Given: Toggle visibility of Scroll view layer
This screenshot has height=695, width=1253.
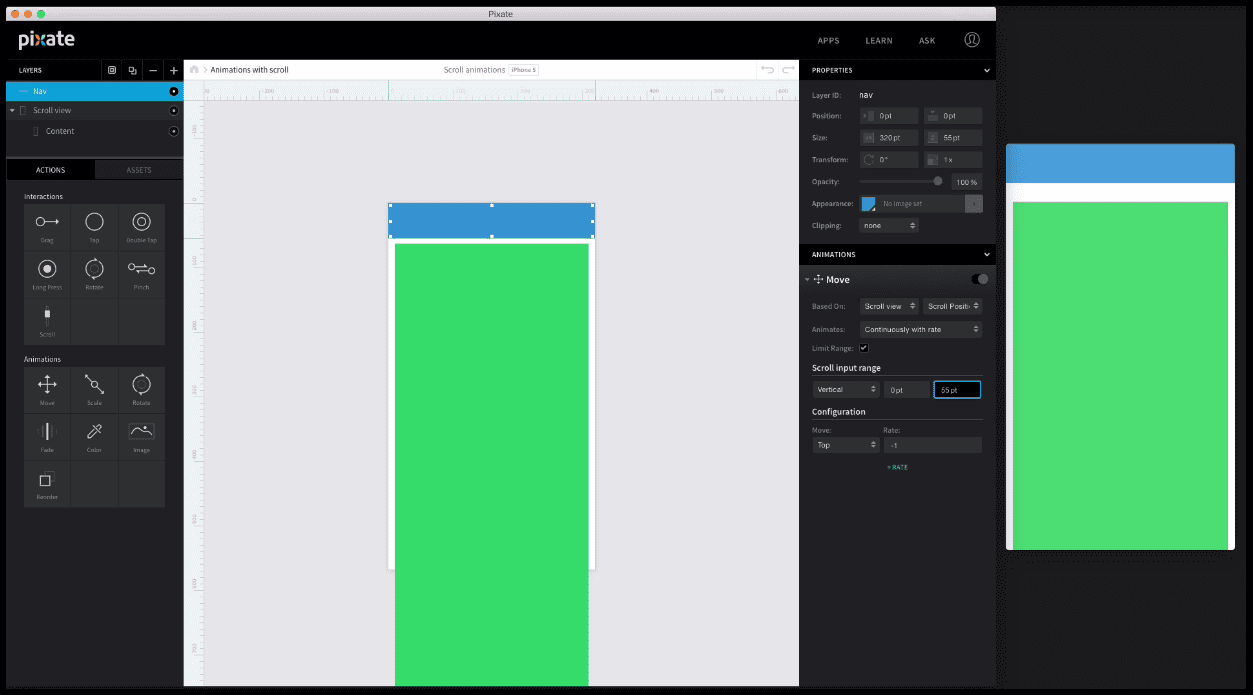Looking at the screenshot, I should [173, 110].
